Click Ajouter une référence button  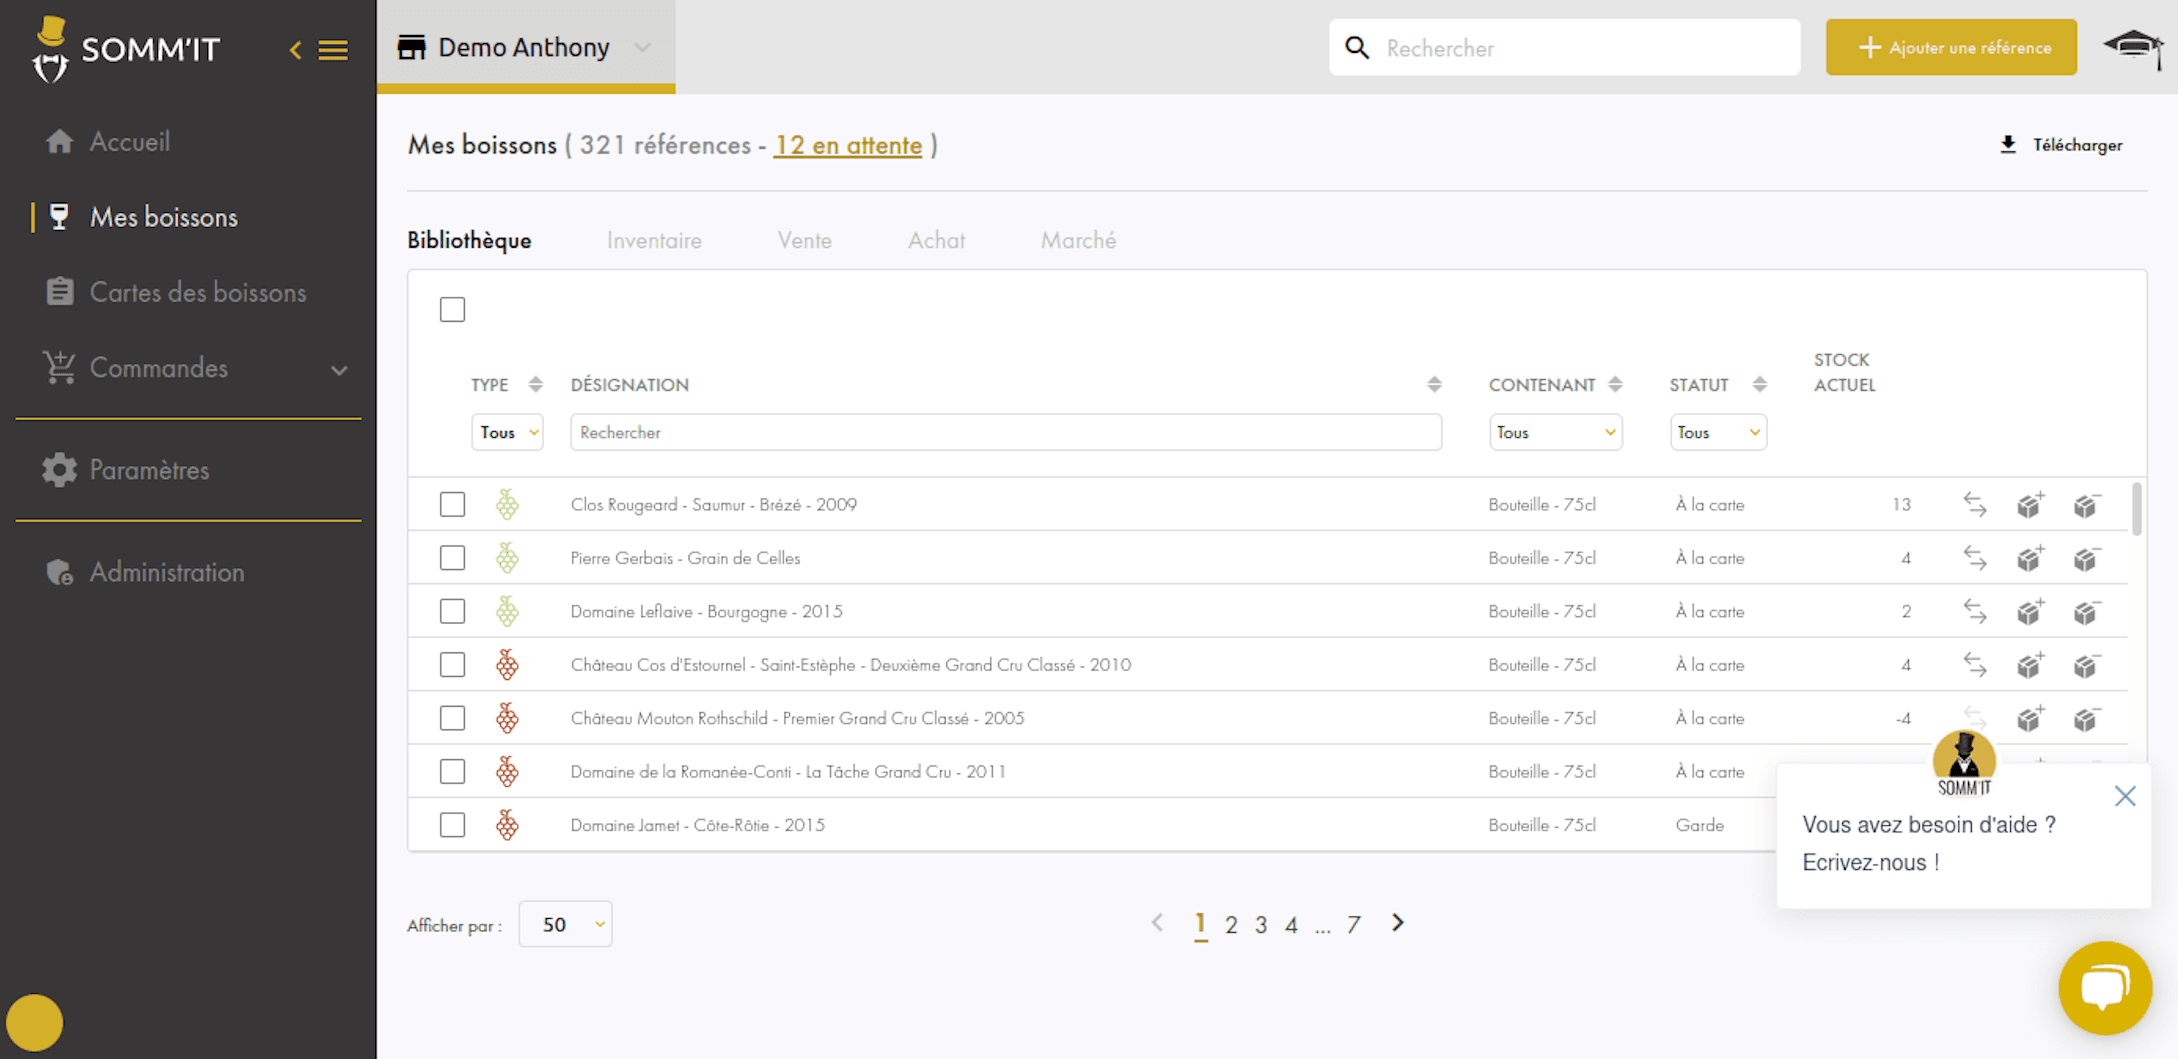coord(1951,47)
